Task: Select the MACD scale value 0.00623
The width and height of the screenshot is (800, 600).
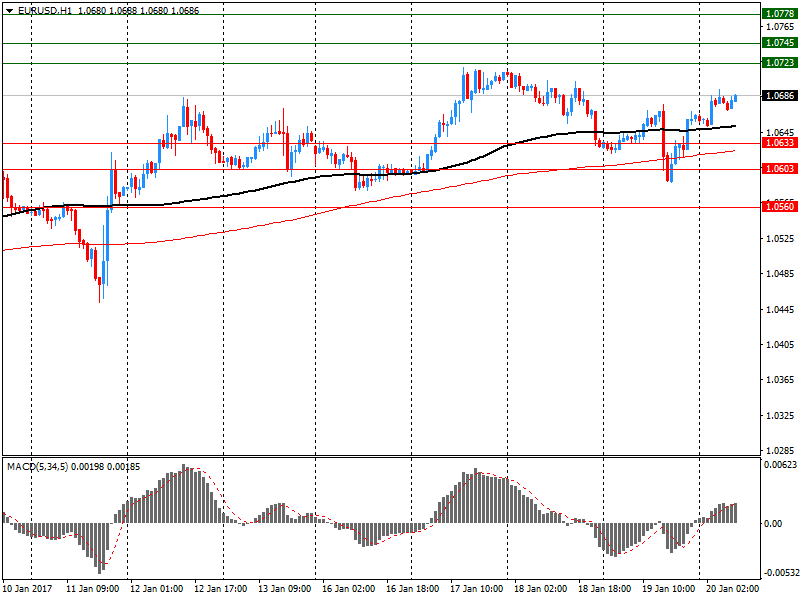Action: (x=780, y=465)
